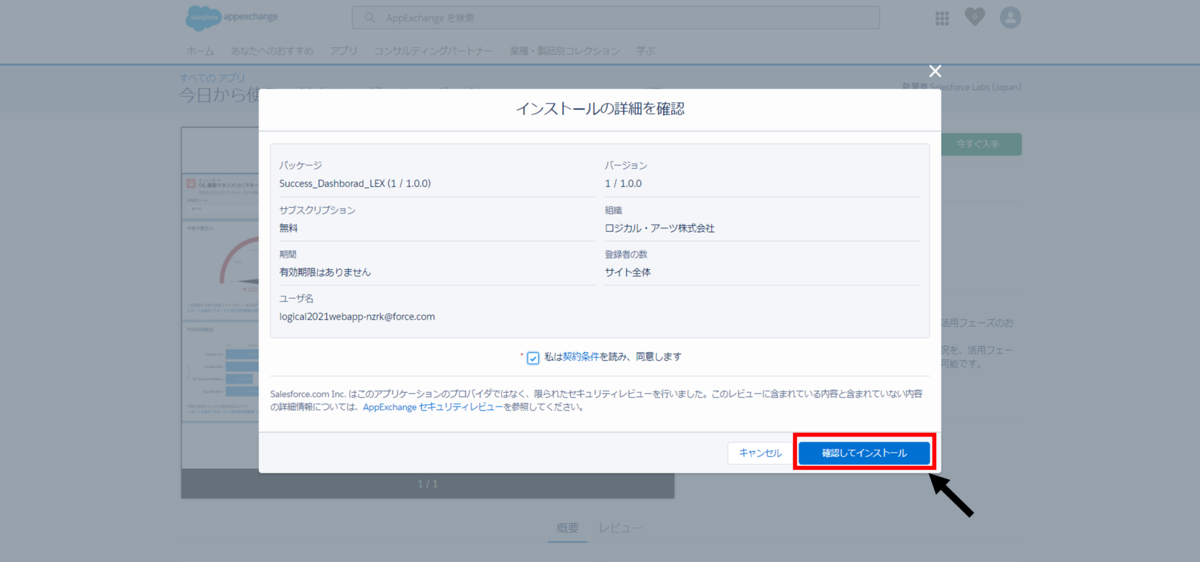Image resolution: width=1200 pixels, height=562 pixels.
Task: Click the 今すぐ入手 button behind dialog
Action: [982, 144]
